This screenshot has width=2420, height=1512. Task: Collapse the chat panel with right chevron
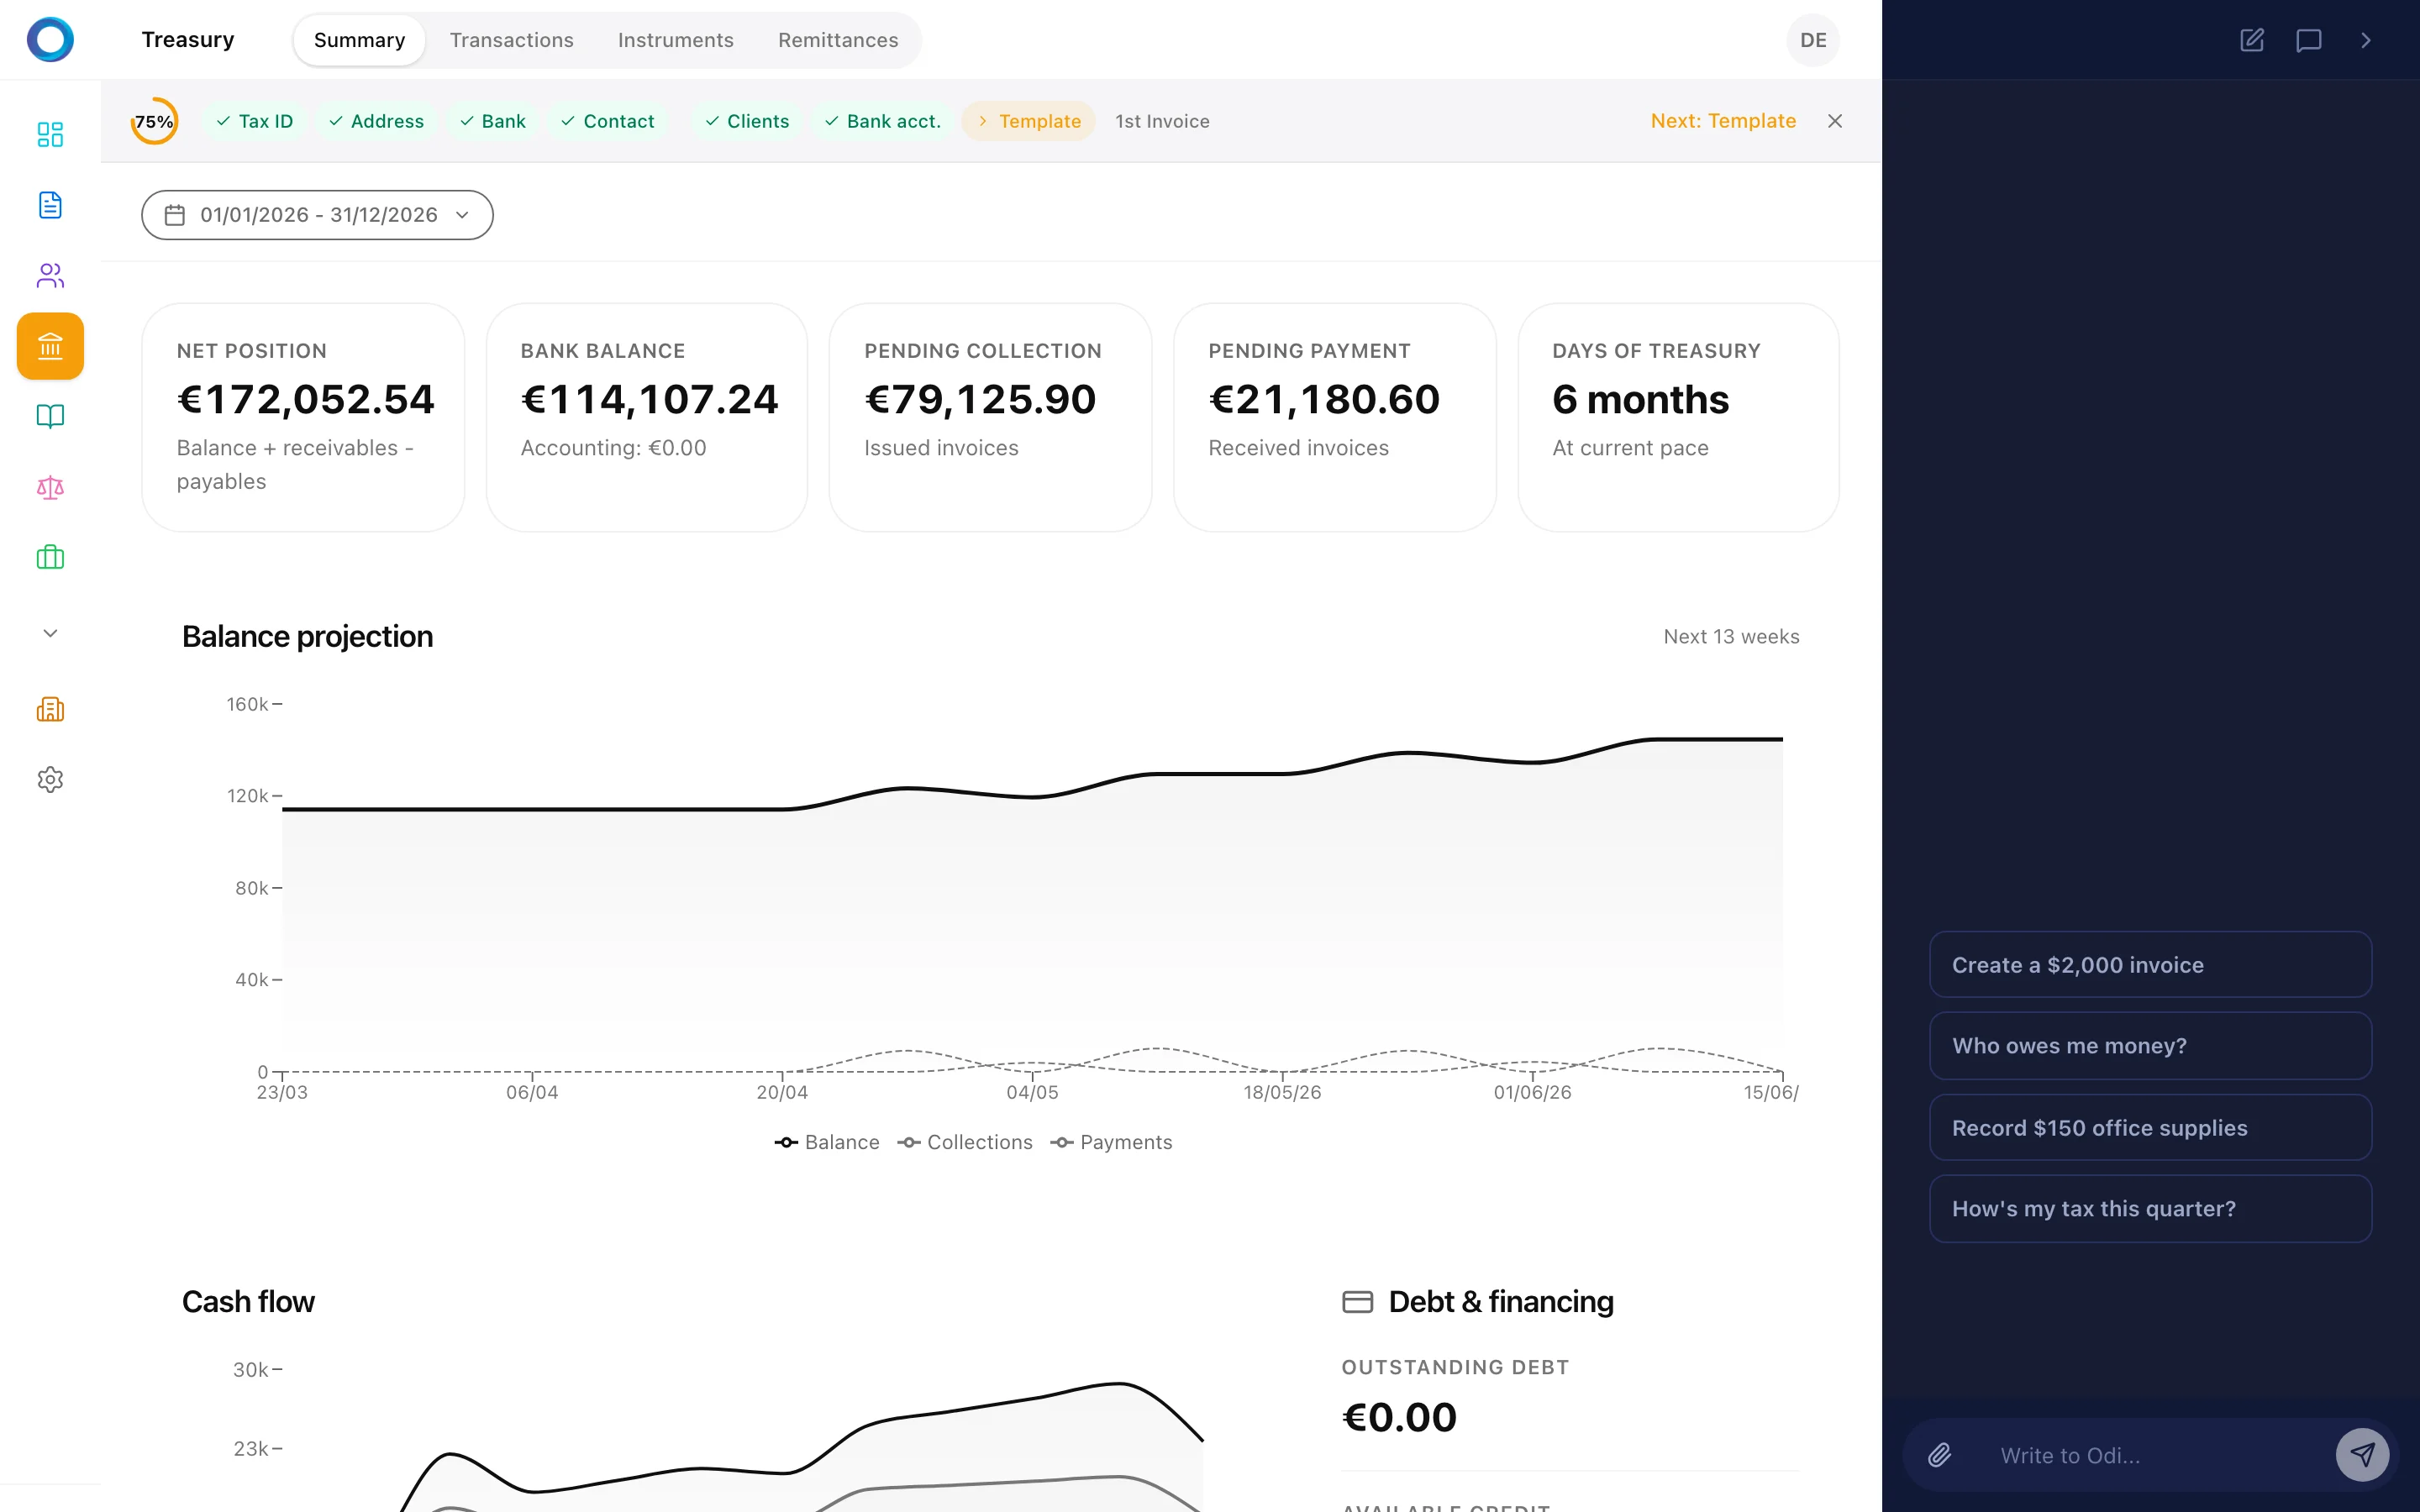(2365, 40)
